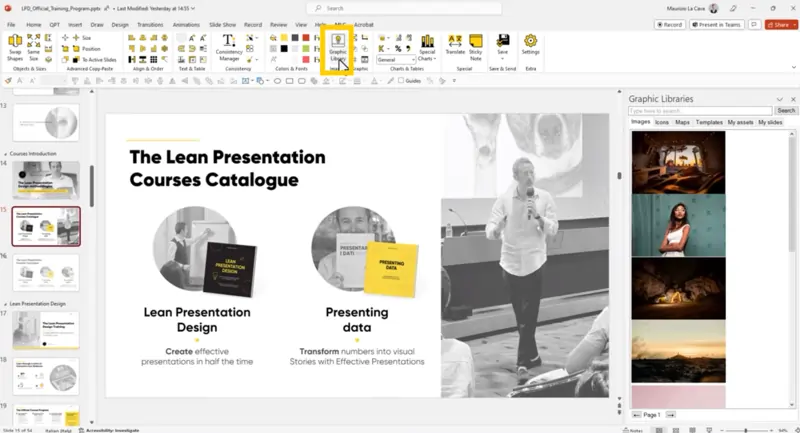Click the grid icon in Align & Order

coord(154,60)
